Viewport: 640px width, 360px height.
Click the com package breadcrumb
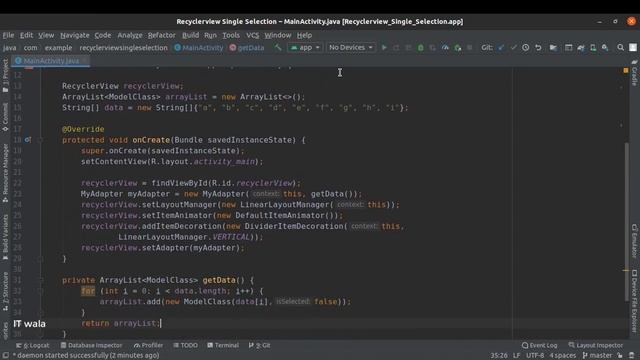30,48
